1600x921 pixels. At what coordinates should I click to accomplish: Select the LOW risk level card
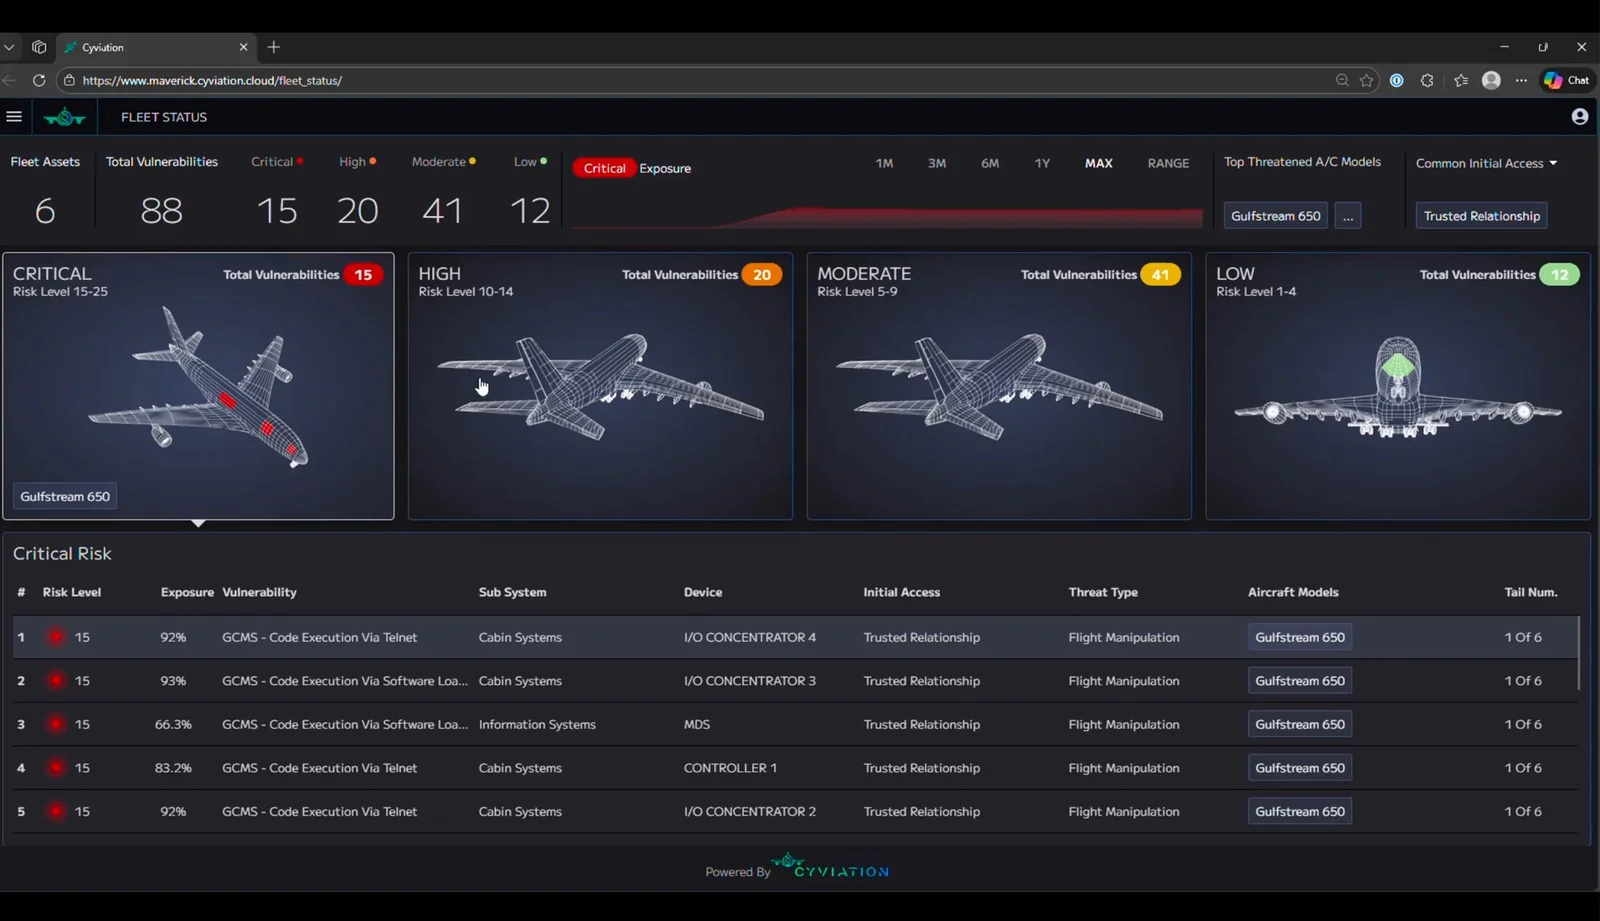(x=1398, y=386)
